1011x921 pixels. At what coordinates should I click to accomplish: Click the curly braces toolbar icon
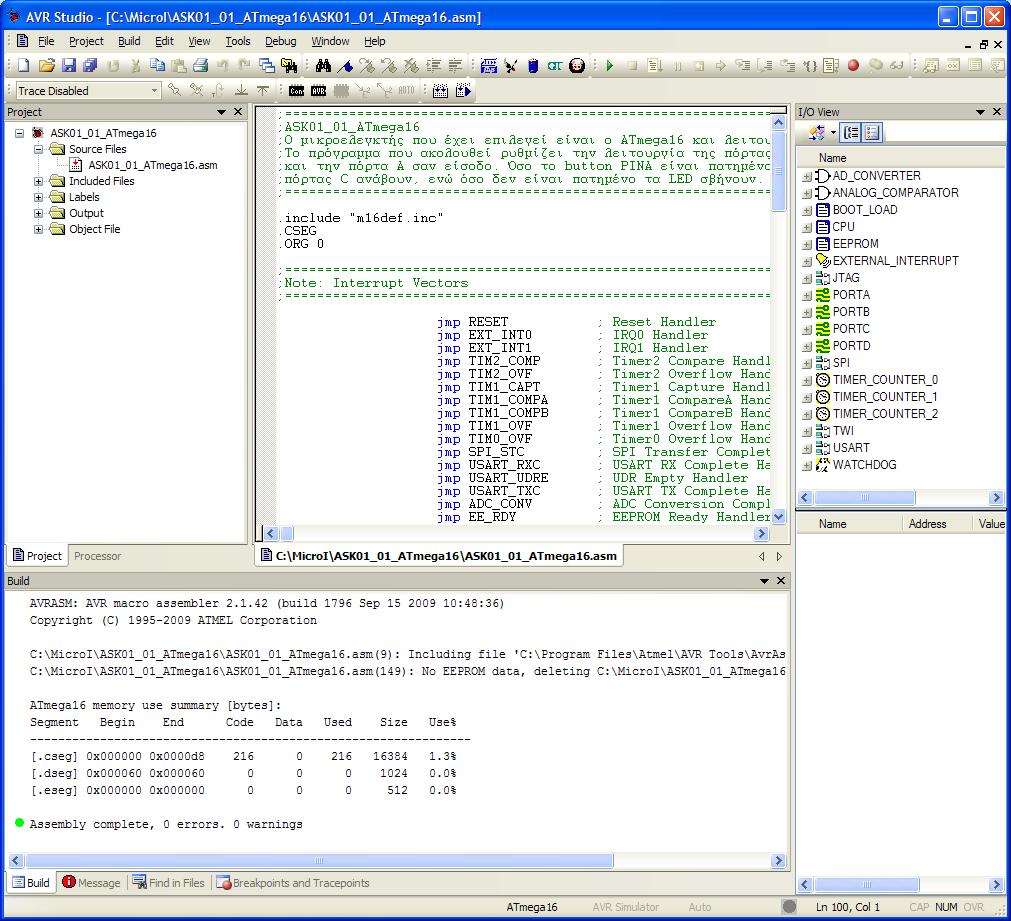(x=810, y=66)
